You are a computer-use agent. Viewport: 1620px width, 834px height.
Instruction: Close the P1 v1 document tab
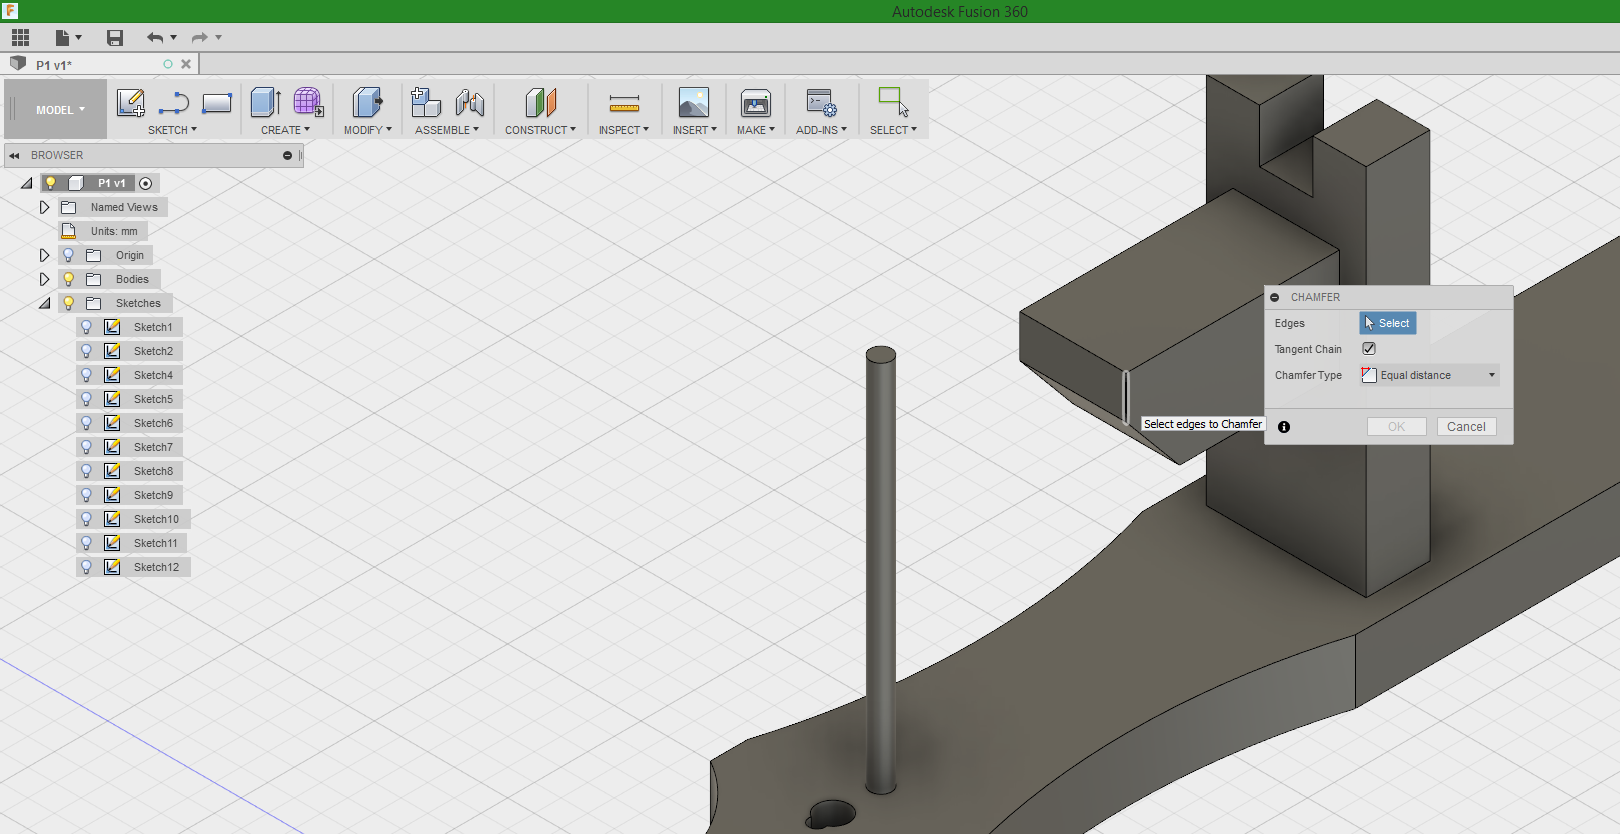tap(186, 64)
